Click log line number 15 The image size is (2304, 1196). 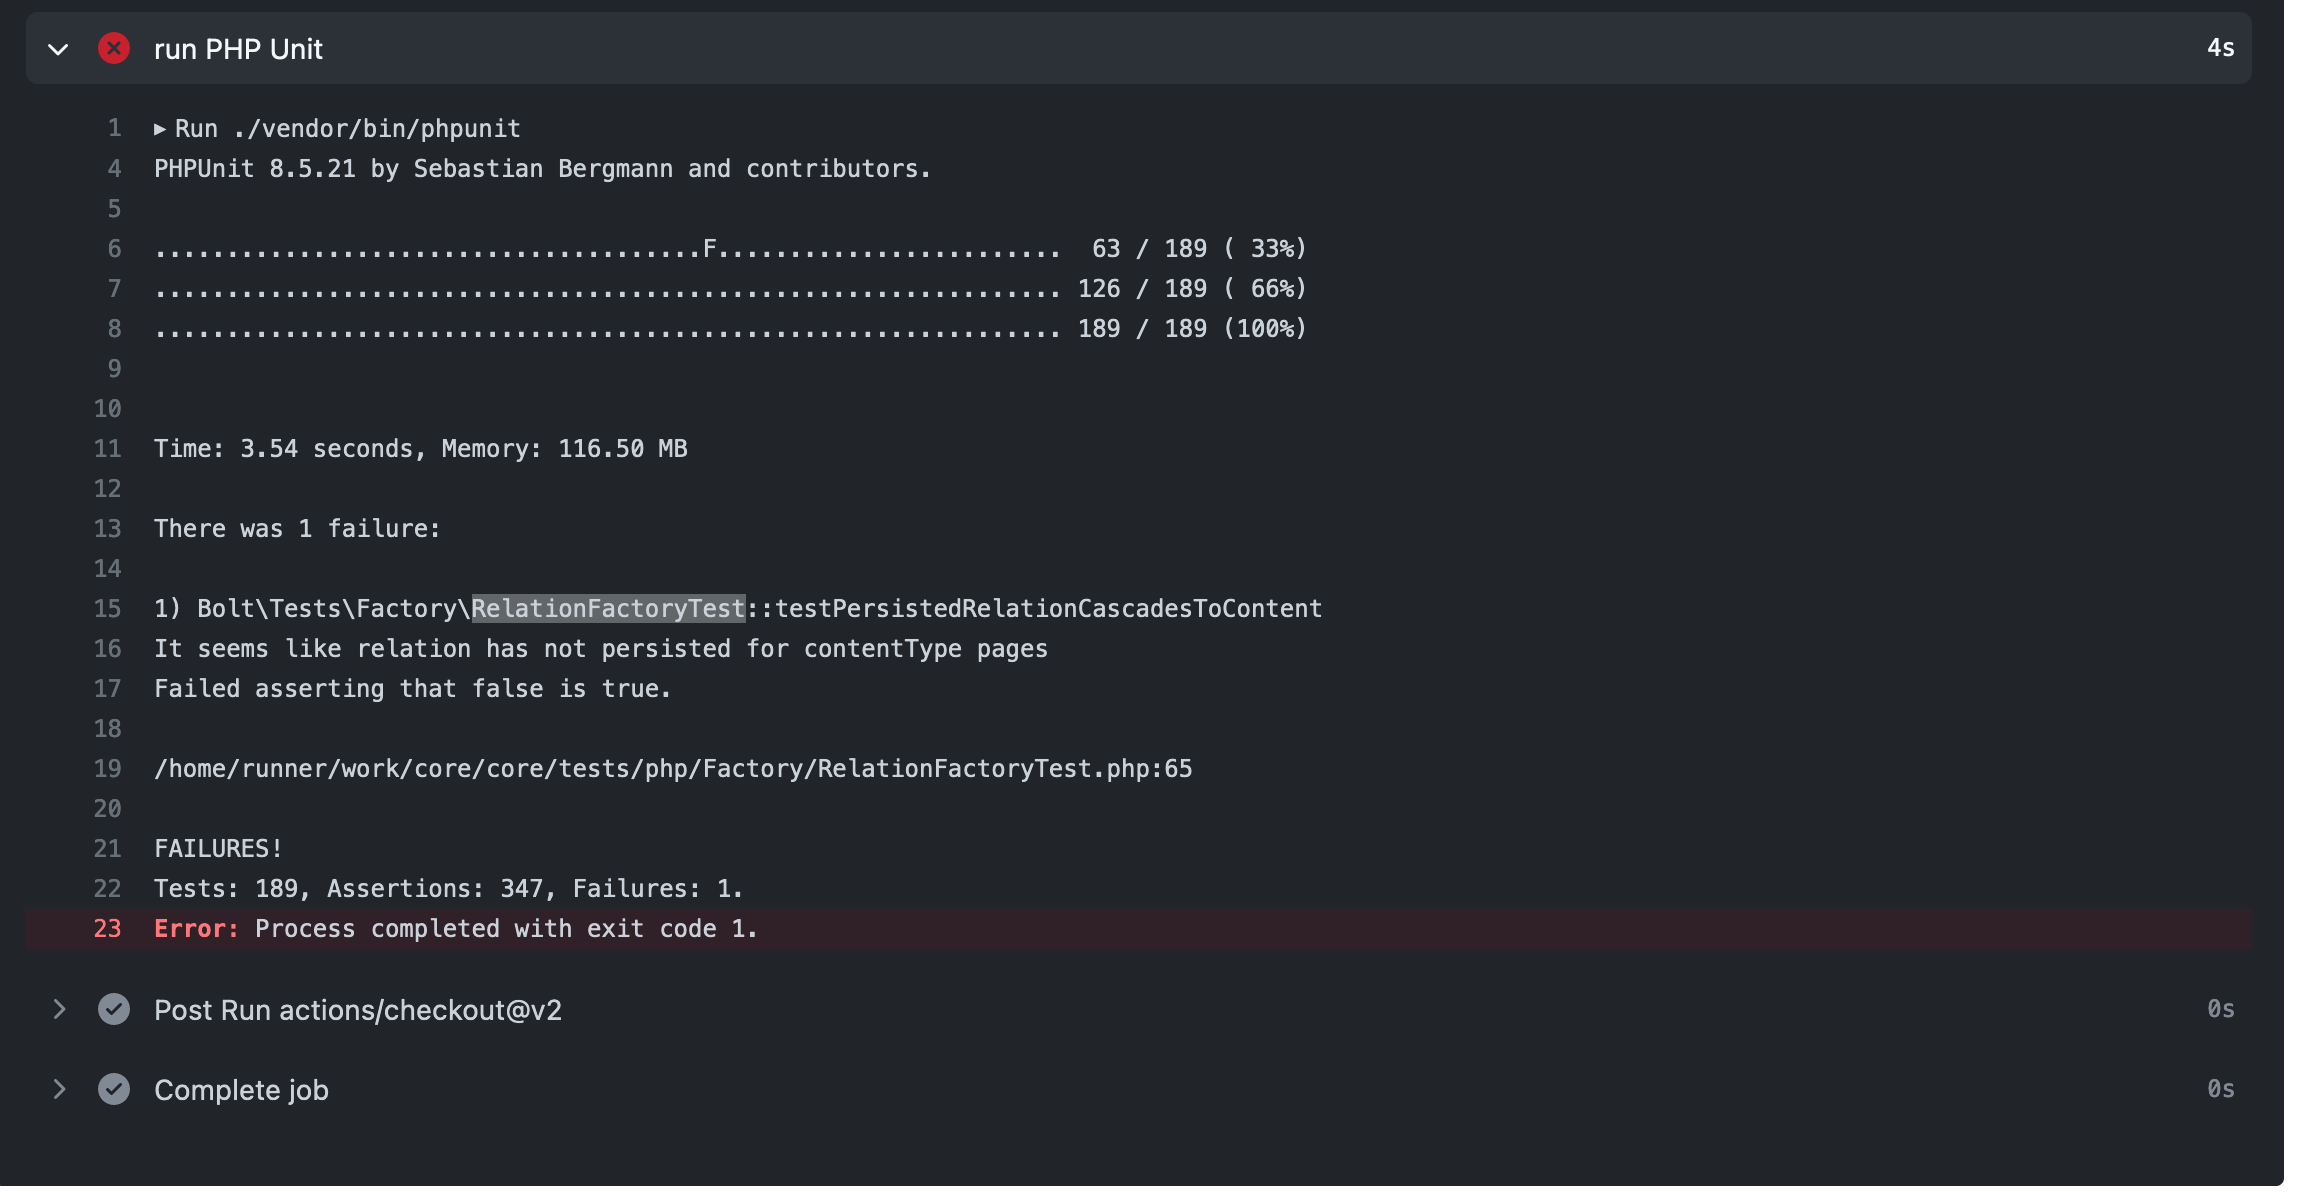(x=107, y=608)
